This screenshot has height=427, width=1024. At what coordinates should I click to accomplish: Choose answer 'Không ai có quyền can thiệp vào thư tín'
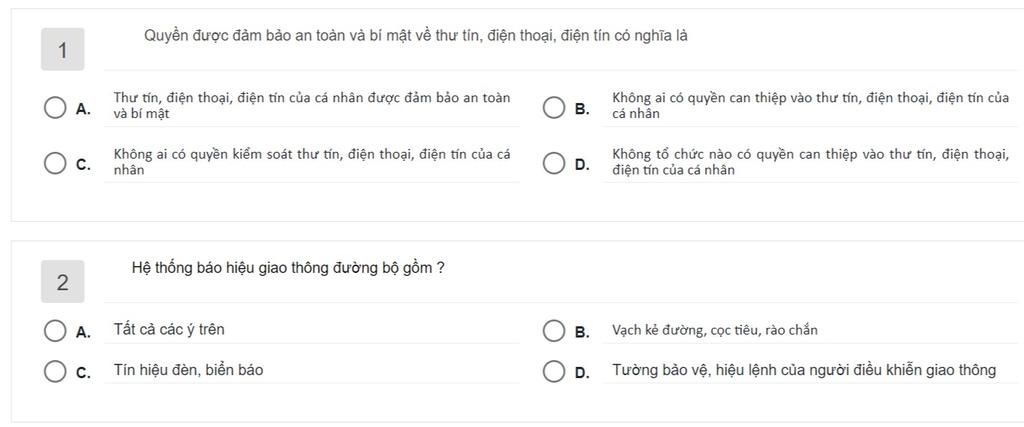tap(810, 106)
